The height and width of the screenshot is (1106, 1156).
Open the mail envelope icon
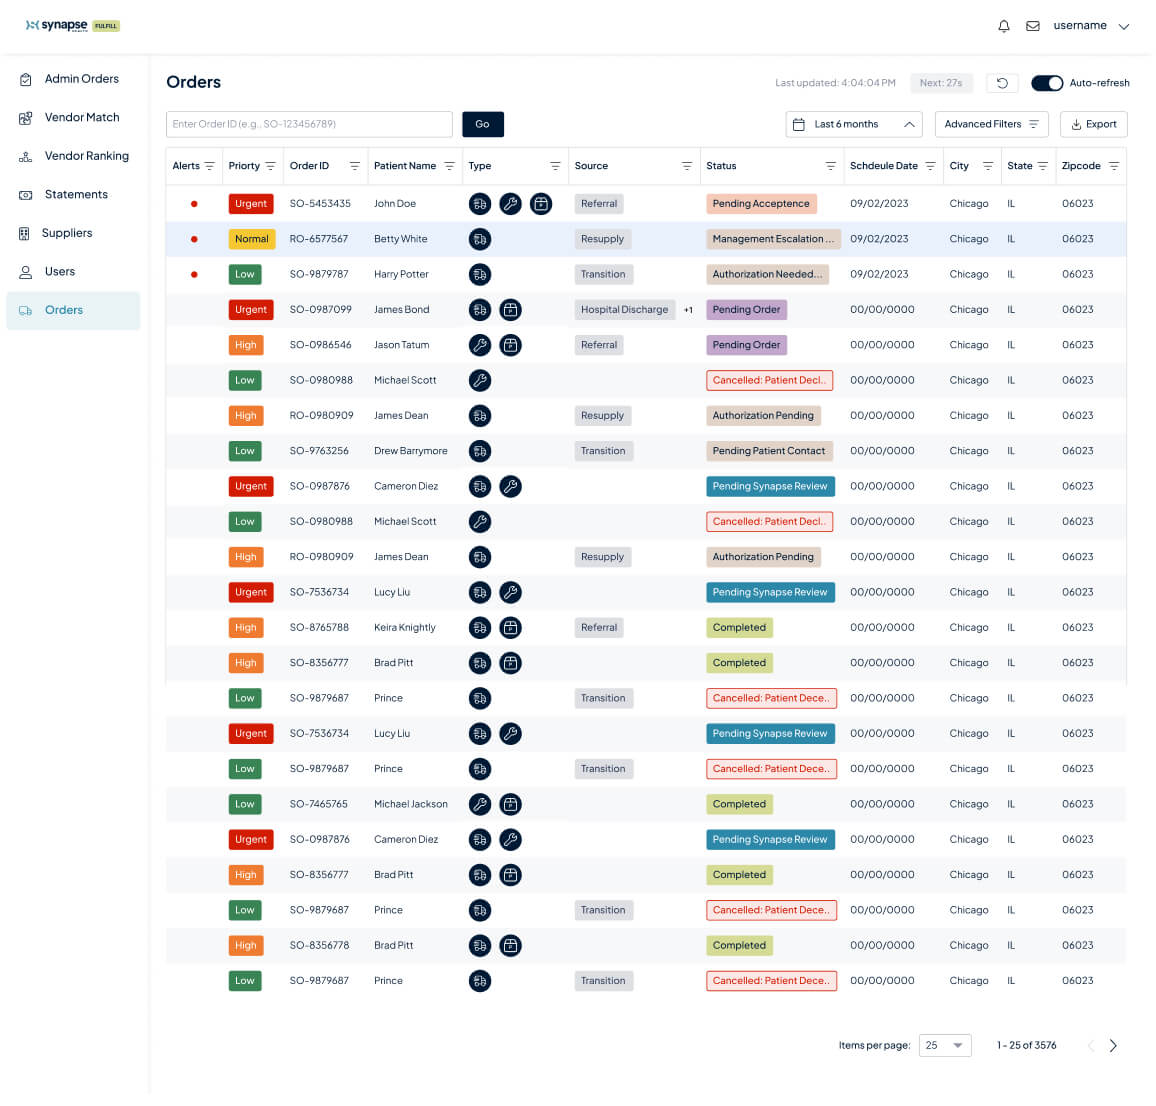point(1033,26)
